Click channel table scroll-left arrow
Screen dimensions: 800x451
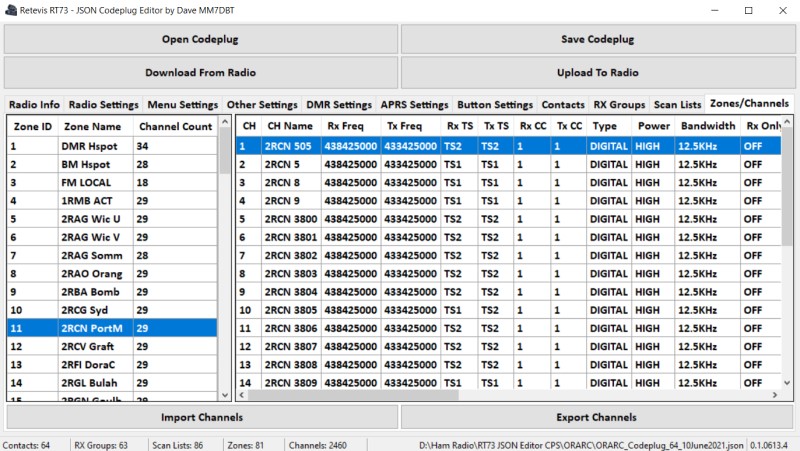click(x=242, y=395)
